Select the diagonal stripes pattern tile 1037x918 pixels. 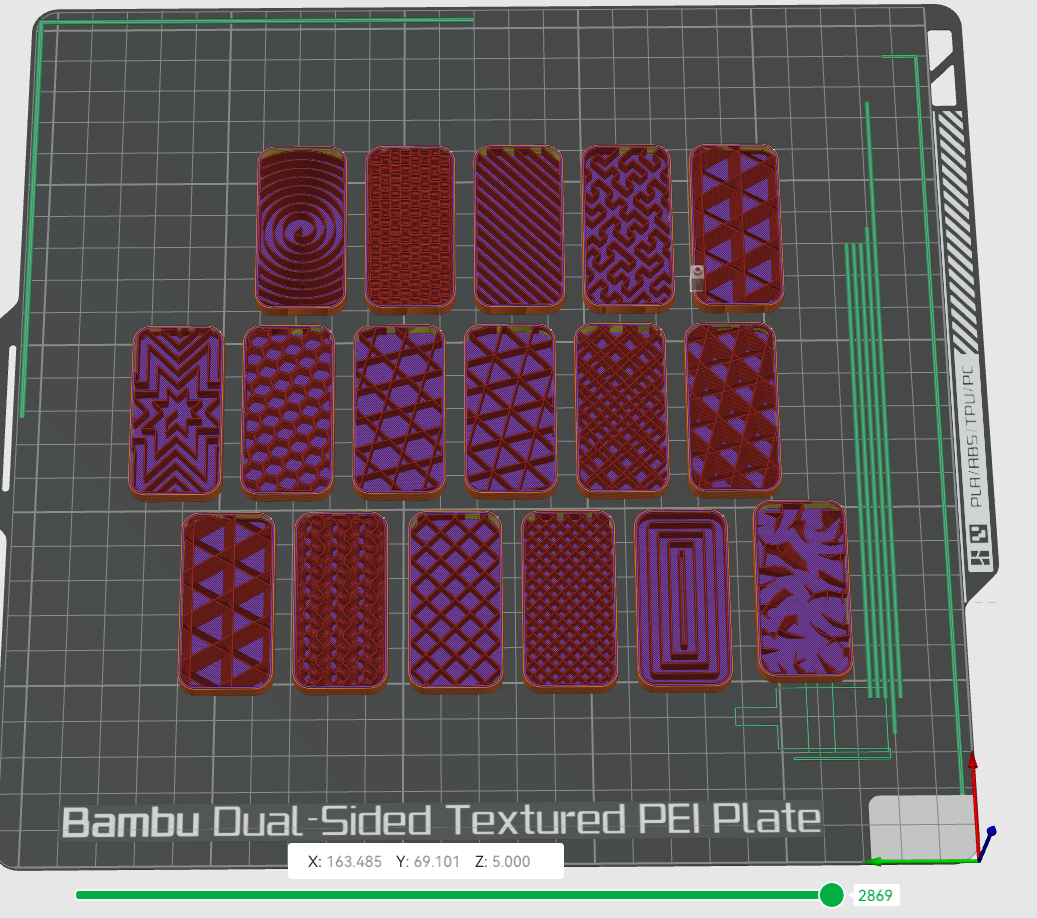pos(519,229)
